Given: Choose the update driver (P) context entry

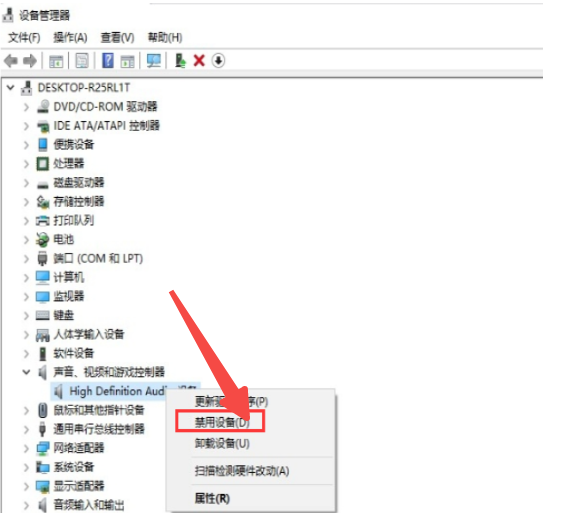Looking at the screenshot, I should click(x=231, y=401).
